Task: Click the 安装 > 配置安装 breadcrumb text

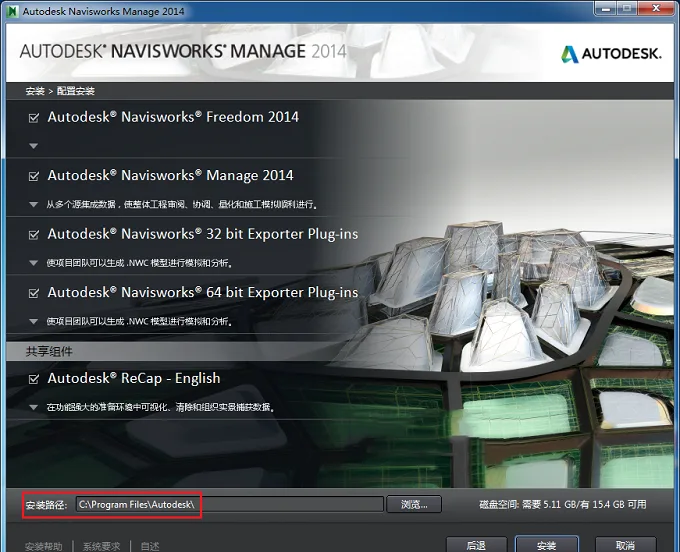Action: click(x=60, y=91)
